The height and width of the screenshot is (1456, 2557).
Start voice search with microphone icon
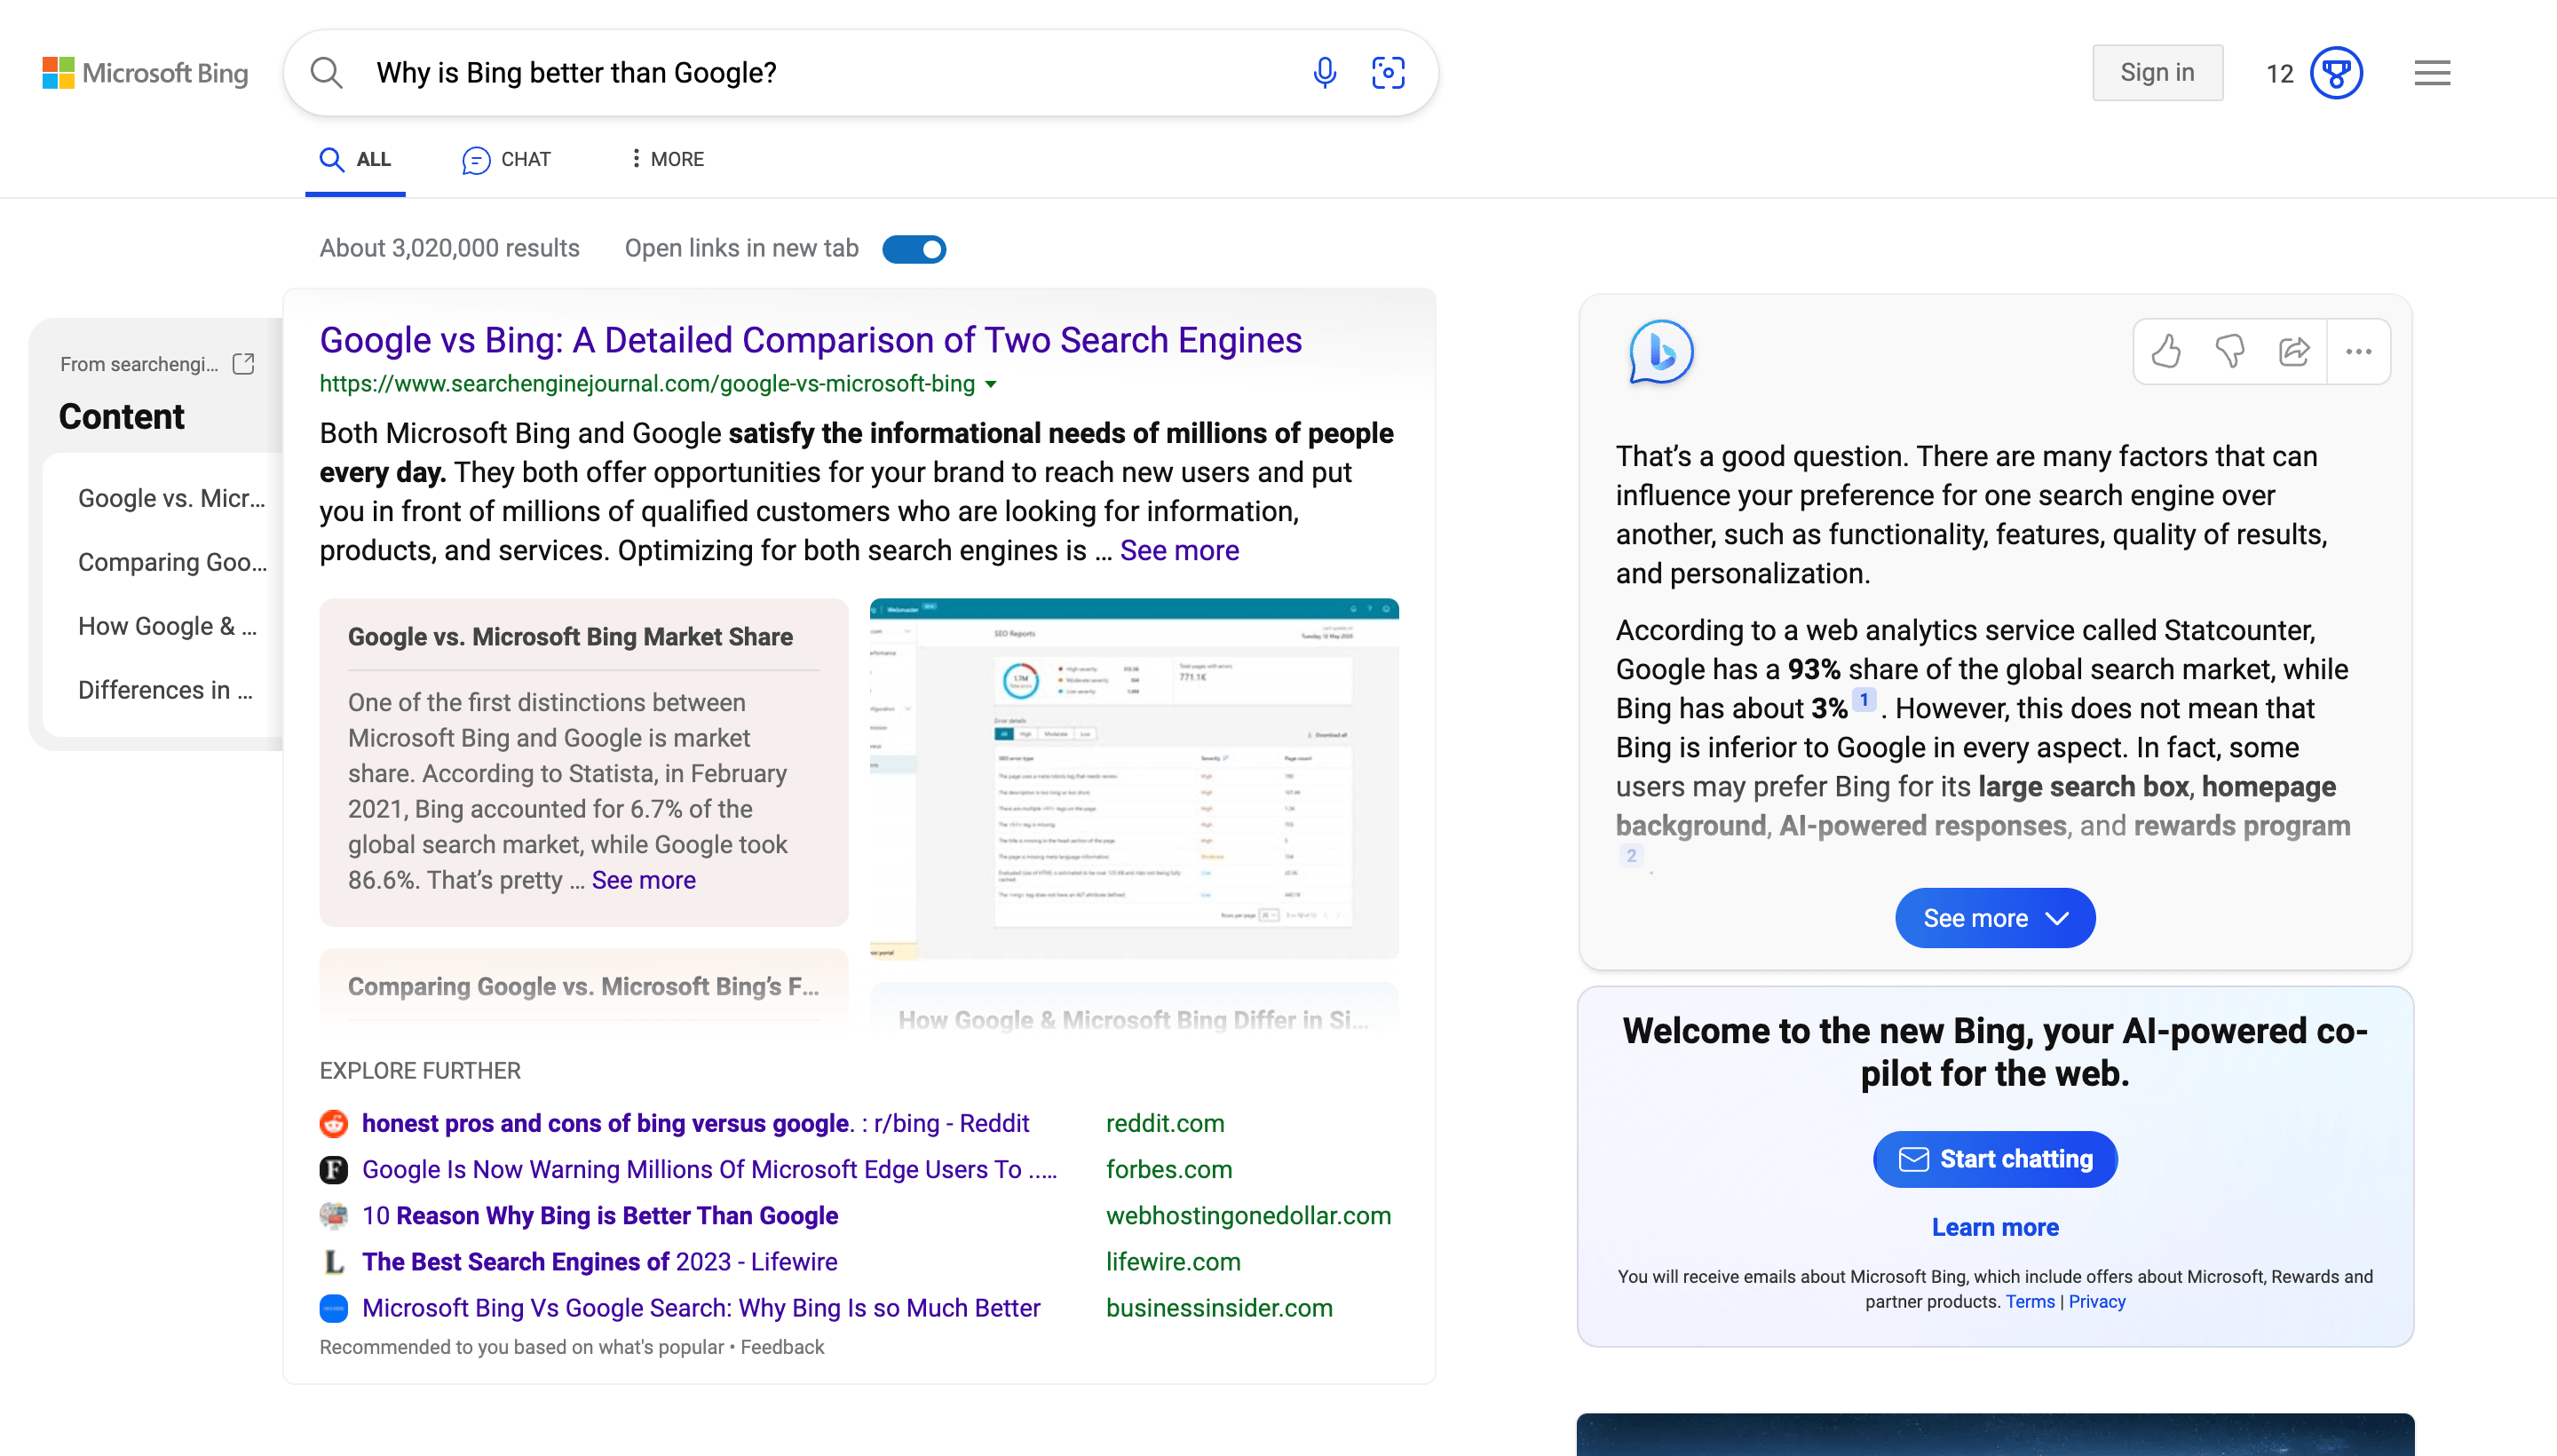(1325, 73)
